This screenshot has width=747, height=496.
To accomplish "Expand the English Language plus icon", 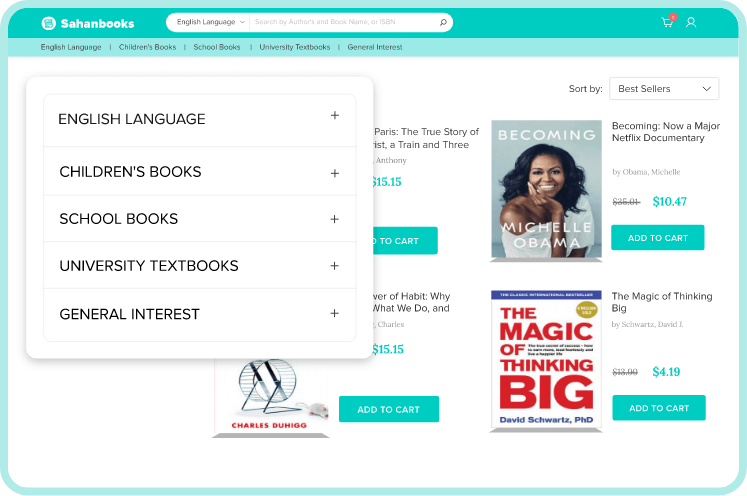I will click(335, 115).
